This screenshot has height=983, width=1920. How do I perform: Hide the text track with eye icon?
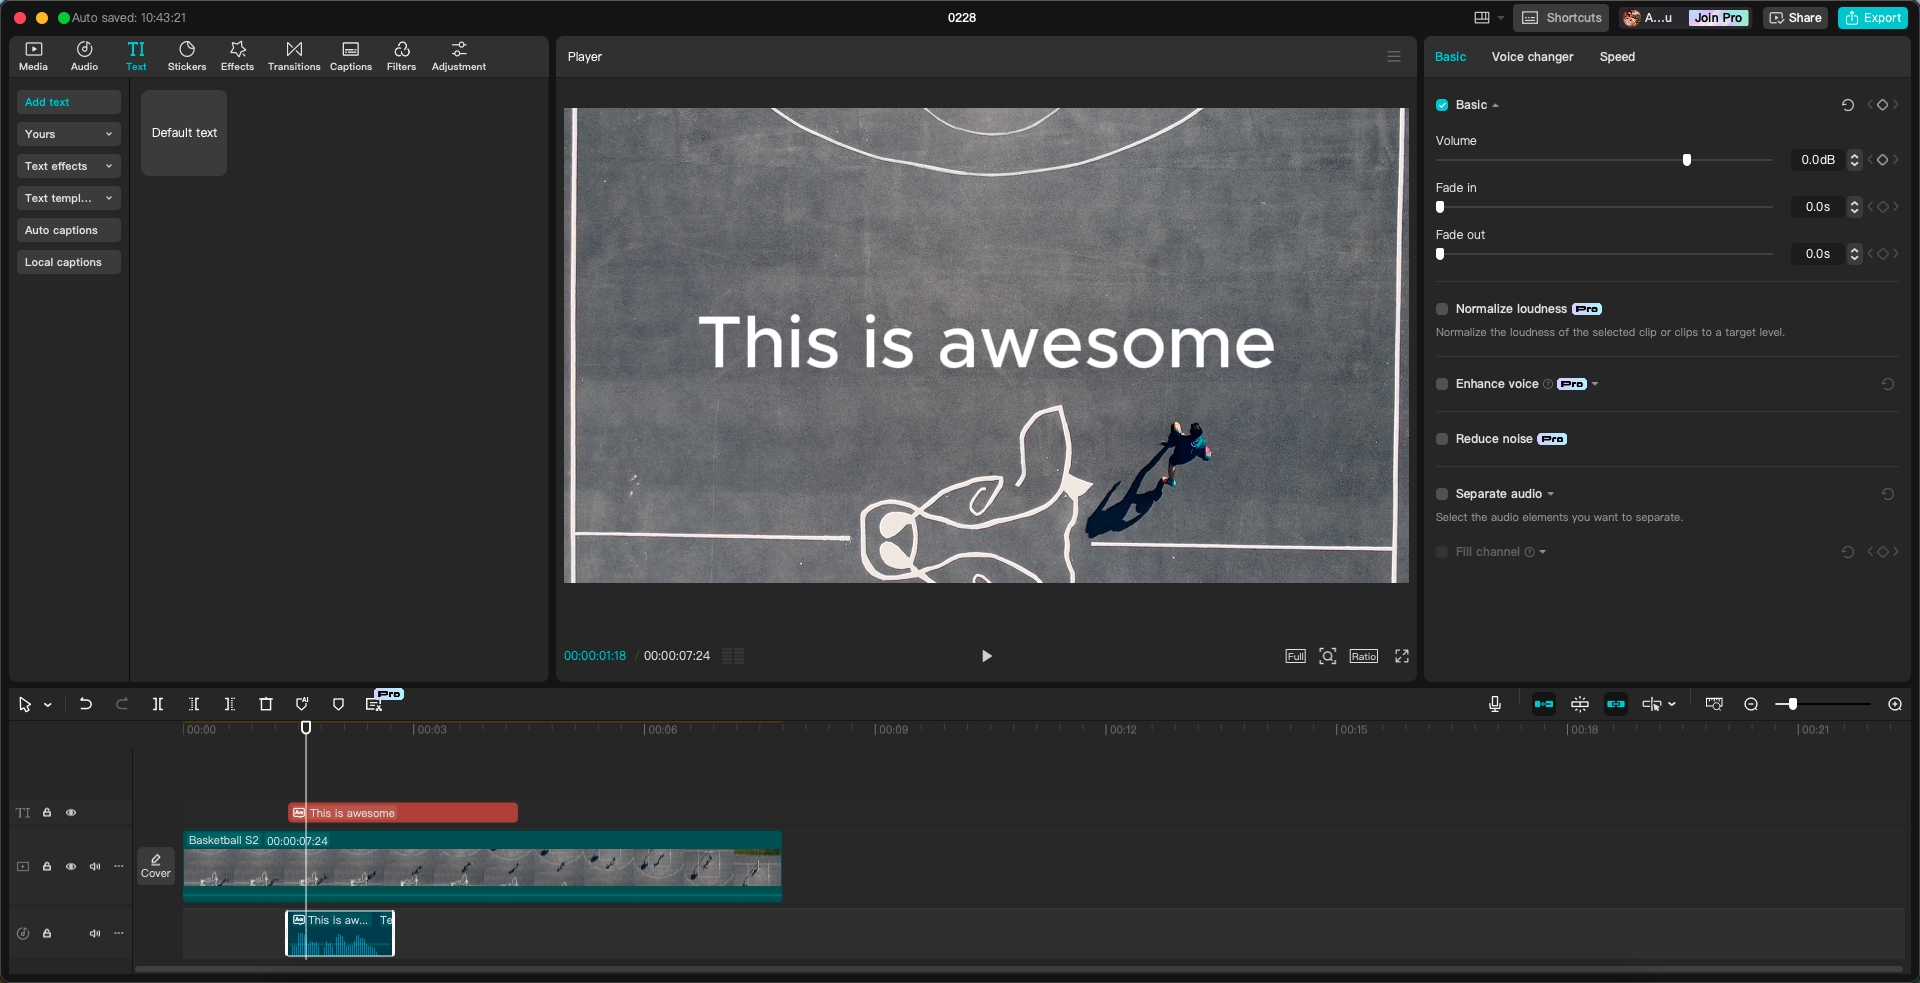pyautogui.click(x=71, y=813)
